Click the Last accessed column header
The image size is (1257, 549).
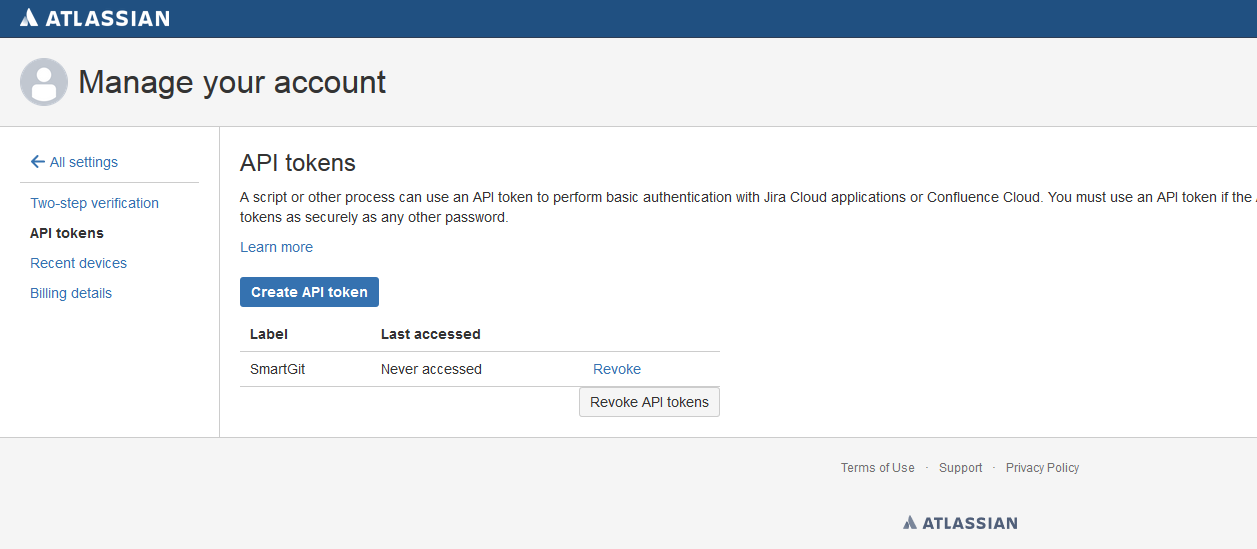pos(430,334)
